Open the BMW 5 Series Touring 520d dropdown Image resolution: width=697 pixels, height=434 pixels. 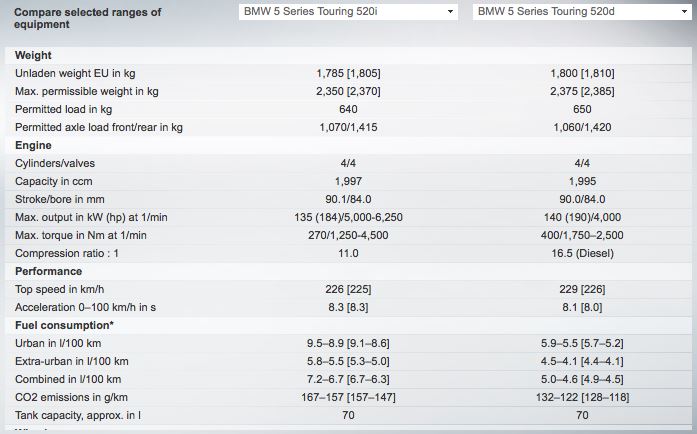582,12
